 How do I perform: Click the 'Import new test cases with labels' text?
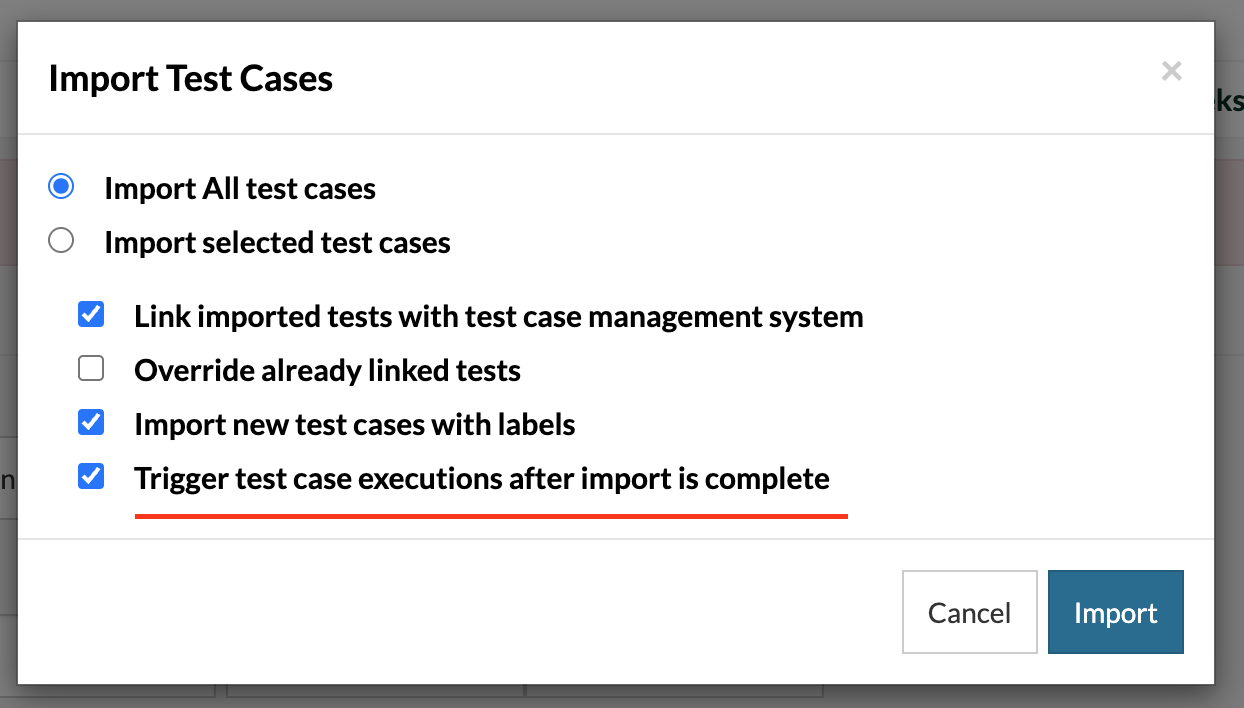(x=354, y=425)
